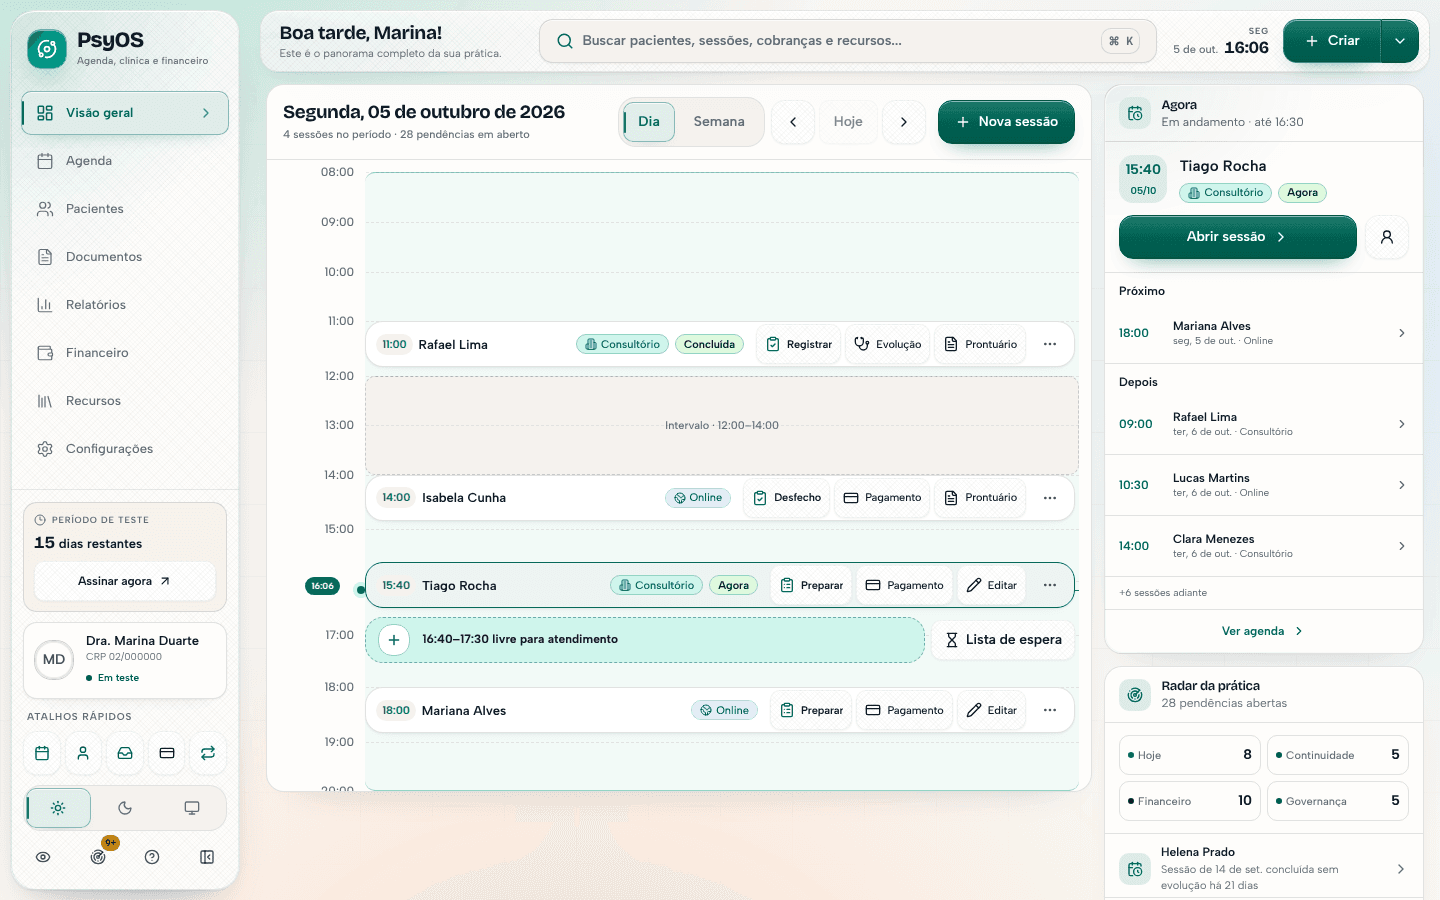Switch to dark theme moon toggle
The width and height of the screenshot is (1440, 900).
125,808
